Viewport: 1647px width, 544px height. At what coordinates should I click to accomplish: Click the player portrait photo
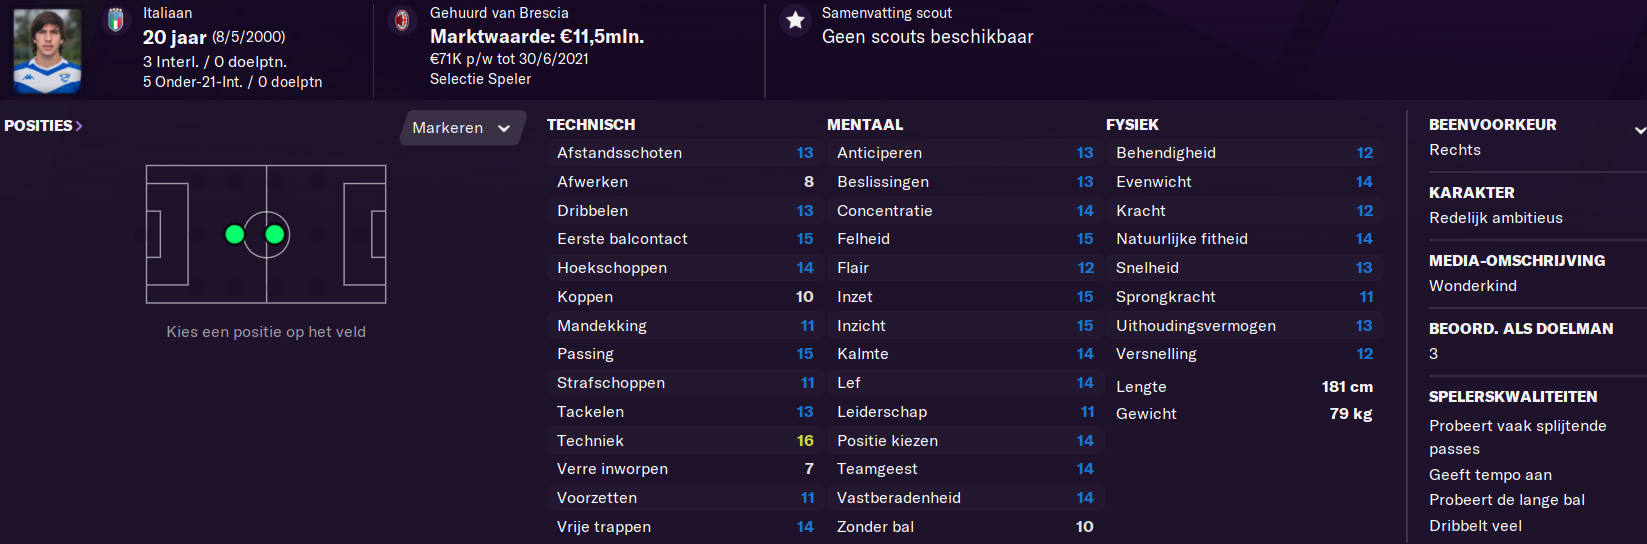pos(47,50)
